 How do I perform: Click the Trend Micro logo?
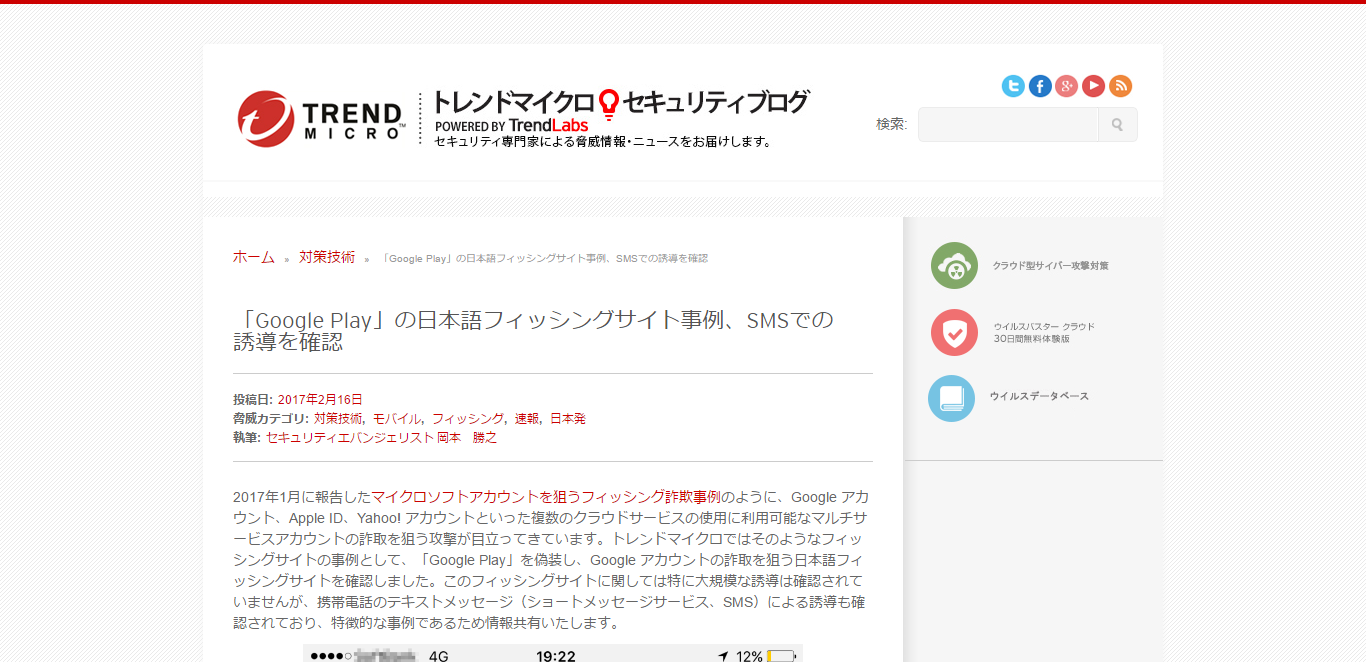point(321,118)
